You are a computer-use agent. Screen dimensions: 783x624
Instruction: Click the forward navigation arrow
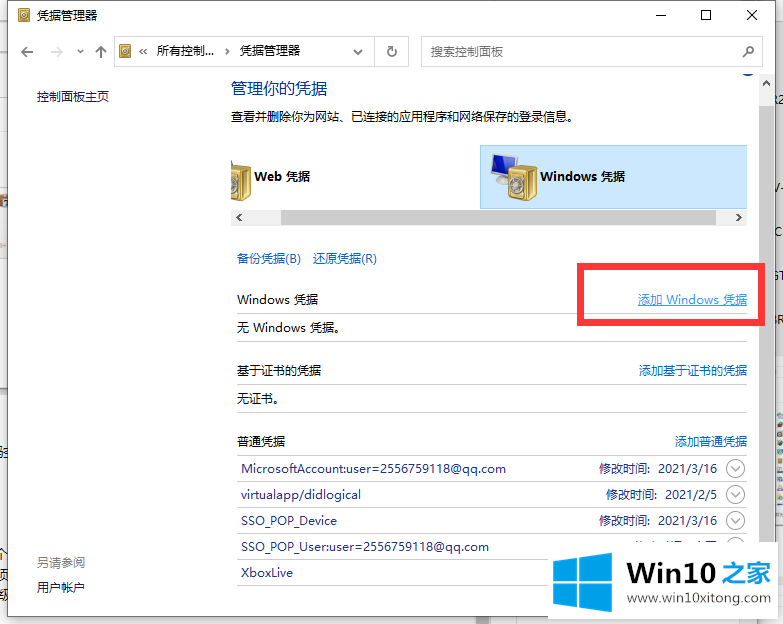tap(56, 52)
